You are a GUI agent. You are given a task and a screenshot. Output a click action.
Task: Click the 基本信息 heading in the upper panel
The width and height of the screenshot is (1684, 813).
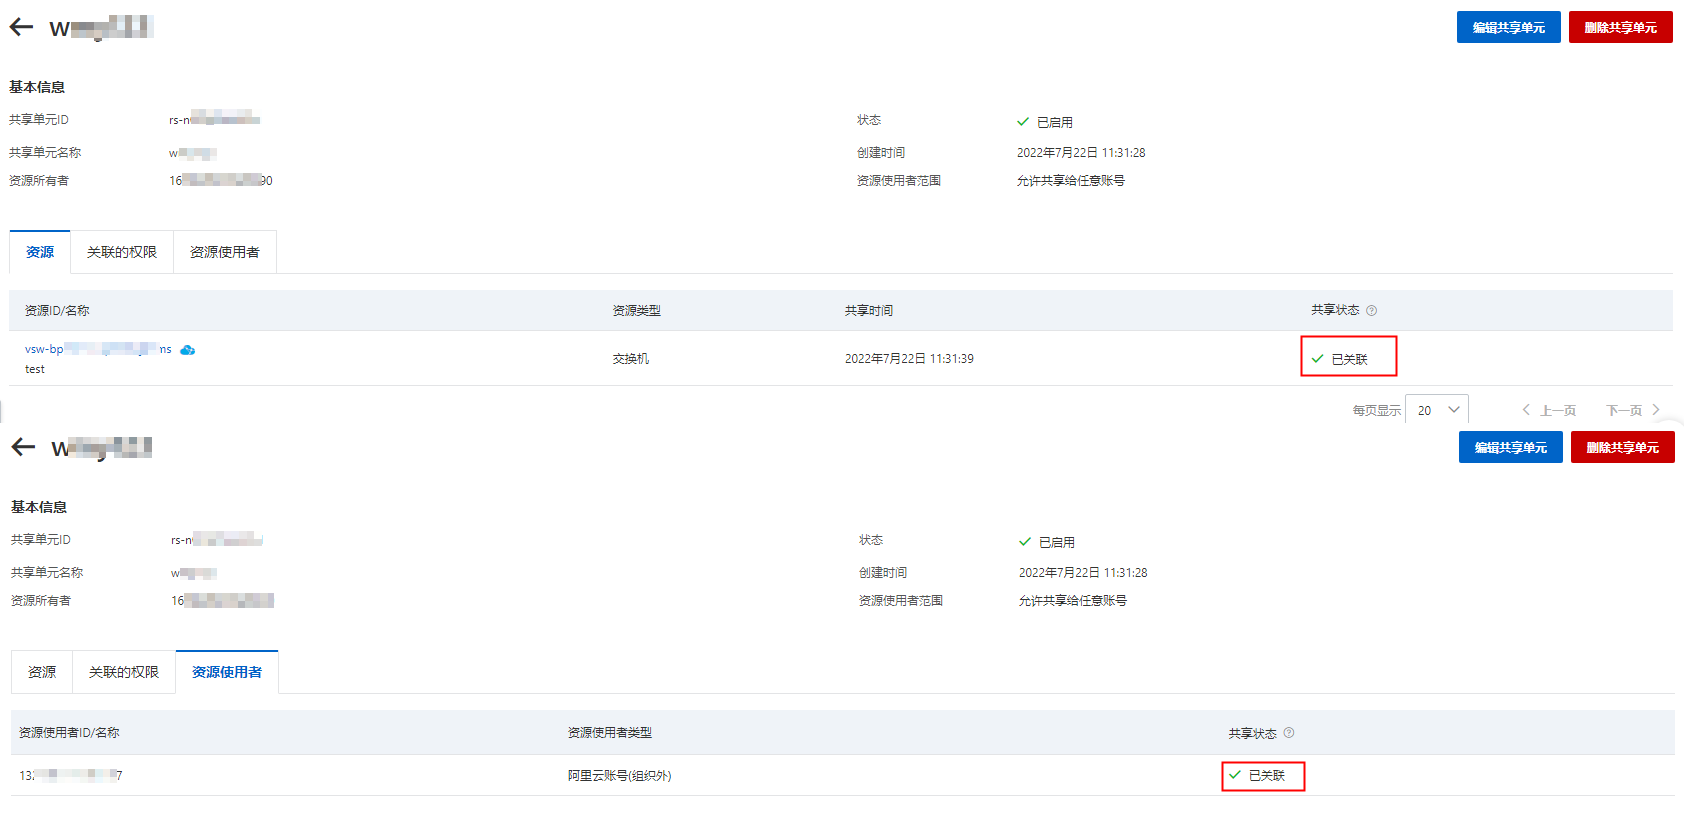coord(37,87)
